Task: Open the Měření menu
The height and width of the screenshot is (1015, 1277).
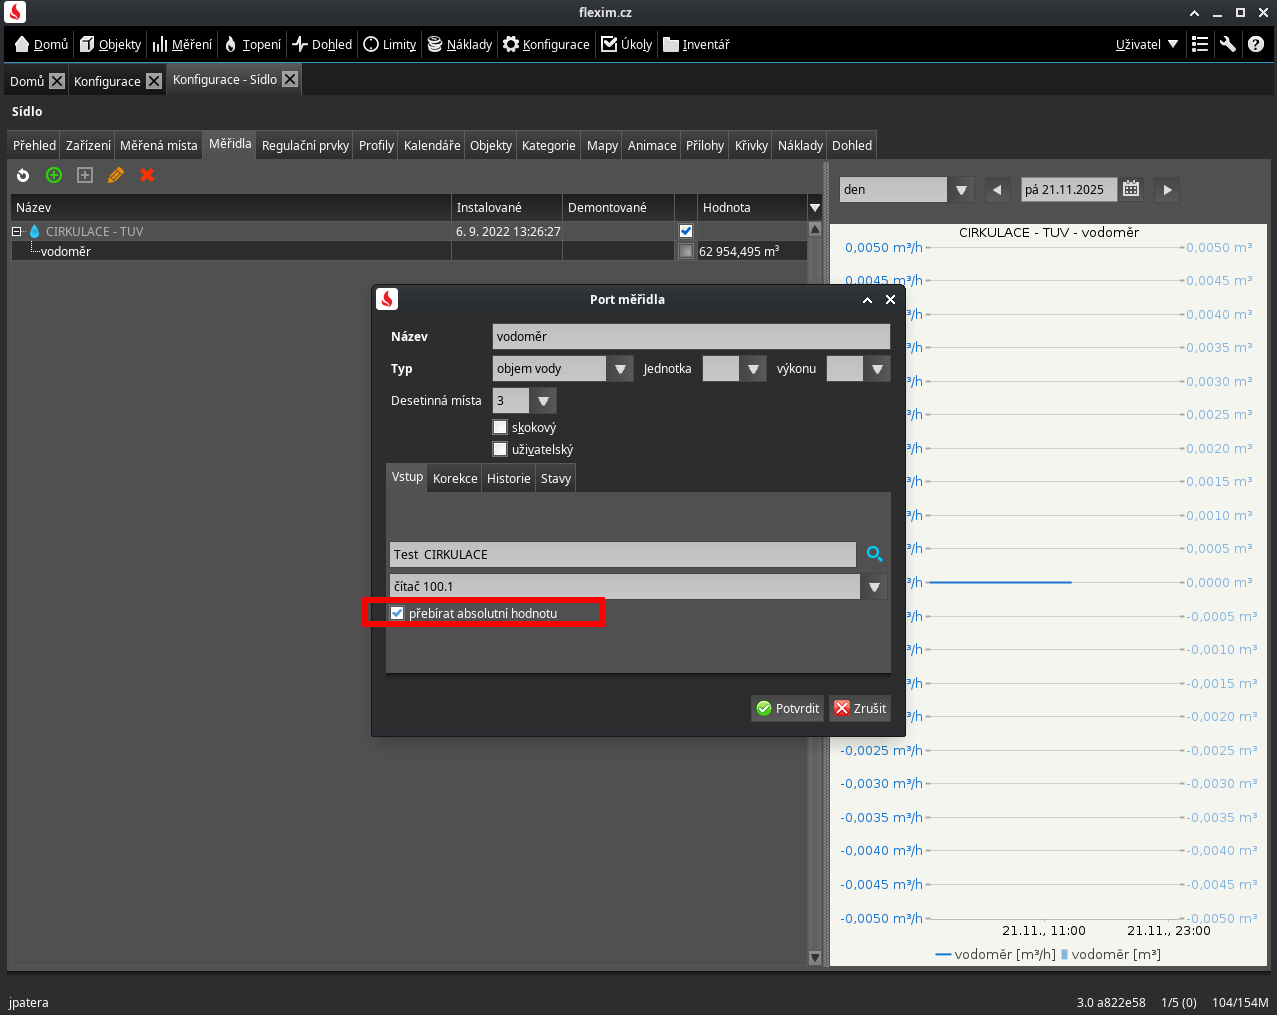Action: click(x=182, y=44)
